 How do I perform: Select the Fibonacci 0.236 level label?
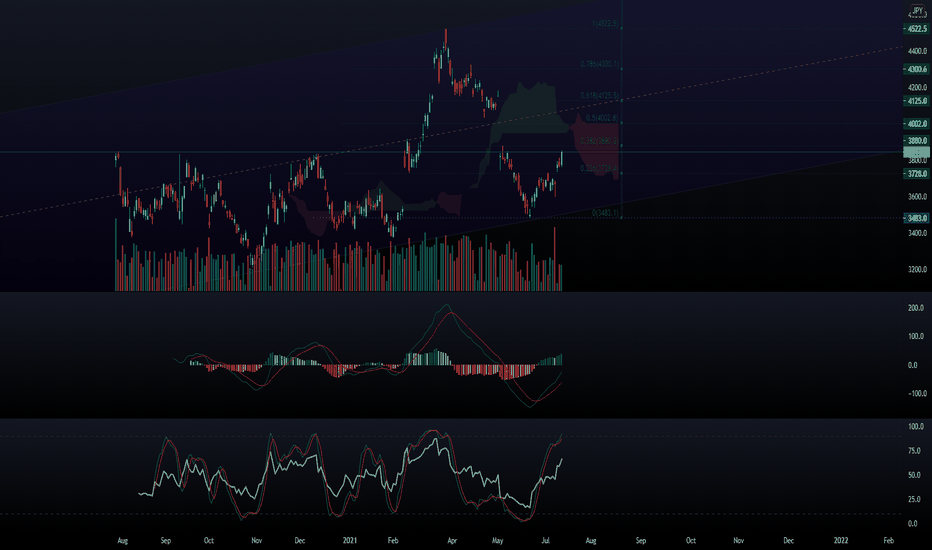pos(600,169)
